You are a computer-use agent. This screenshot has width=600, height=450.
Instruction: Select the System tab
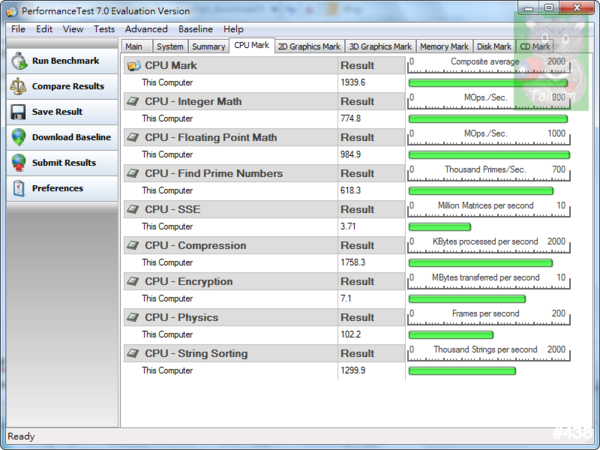170,46
